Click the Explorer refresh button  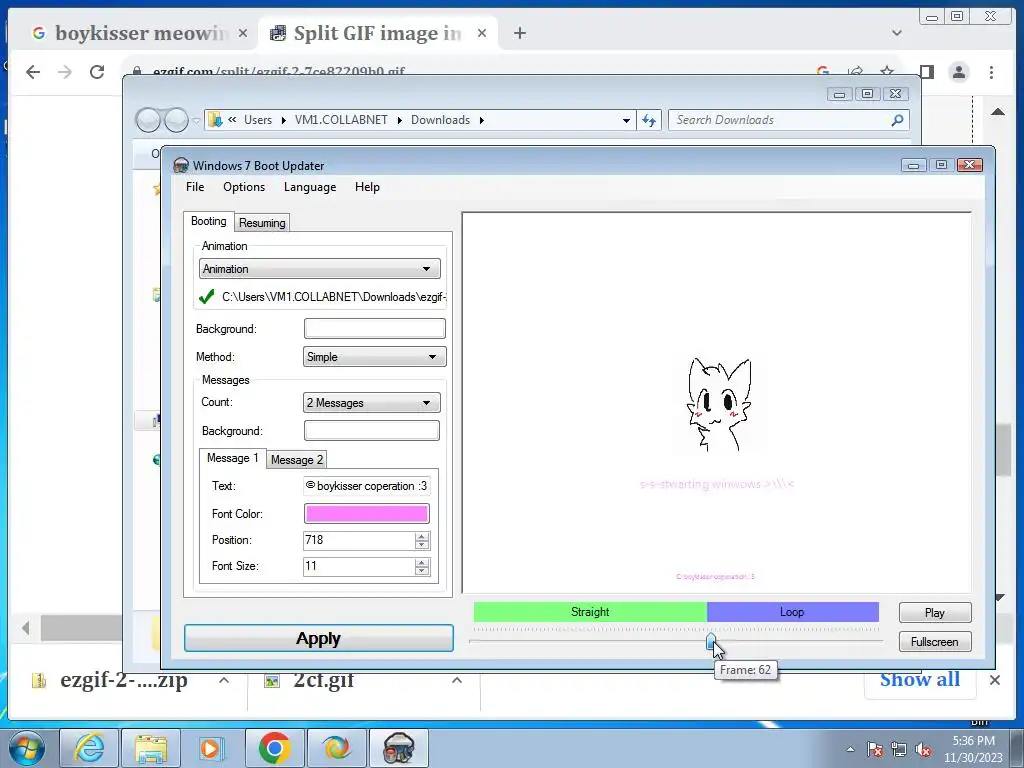pyautogui.click(x=648, y=120)
